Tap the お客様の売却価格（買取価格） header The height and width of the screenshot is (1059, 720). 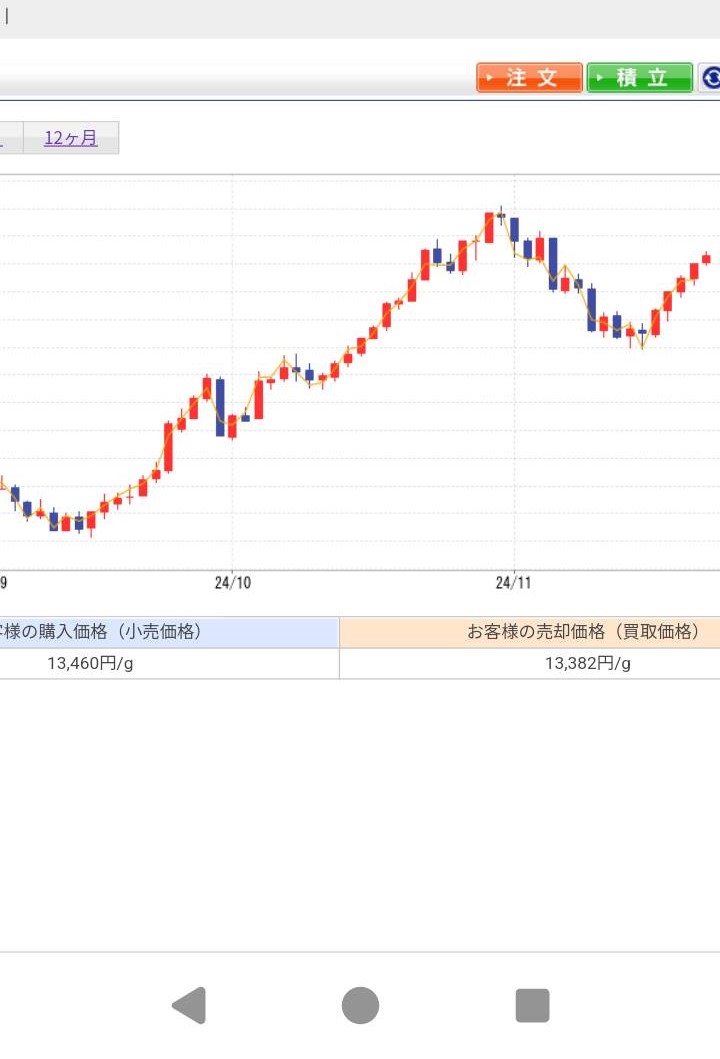(530, 632)
